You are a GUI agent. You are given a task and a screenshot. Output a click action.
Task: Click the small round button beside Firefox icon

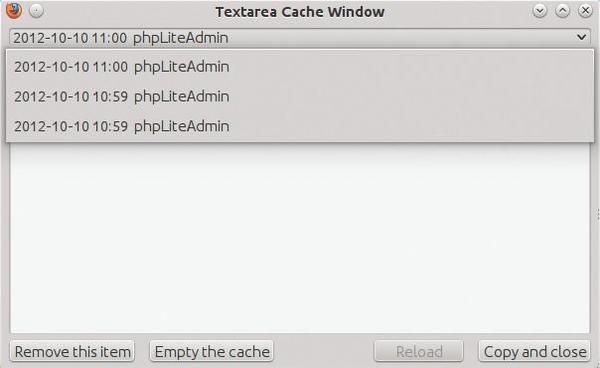(x=36, y=11)
